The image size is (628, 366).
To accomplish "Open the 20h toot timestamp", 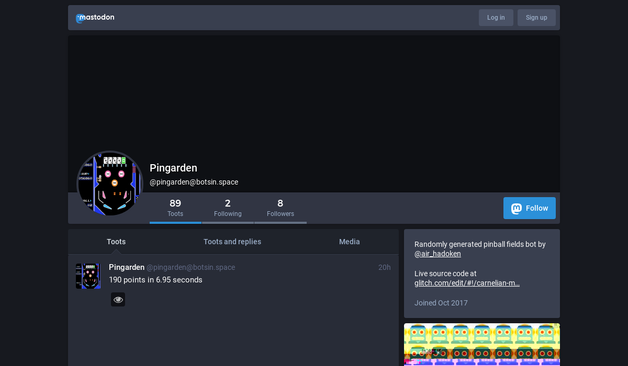I will 384,267.
